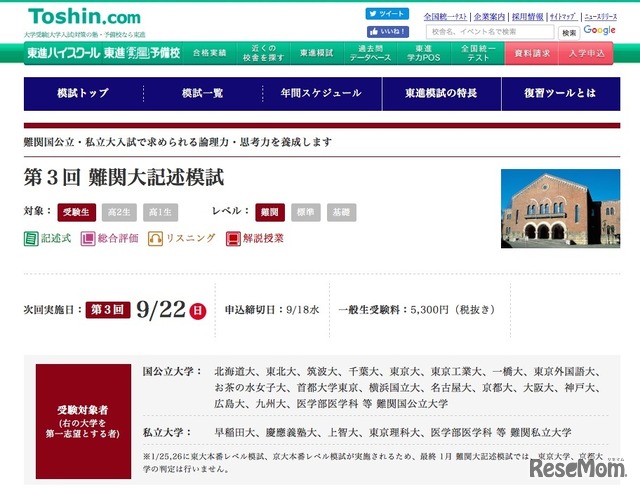Click the リスニング headphone icon
640x491 pixels.
155,239
